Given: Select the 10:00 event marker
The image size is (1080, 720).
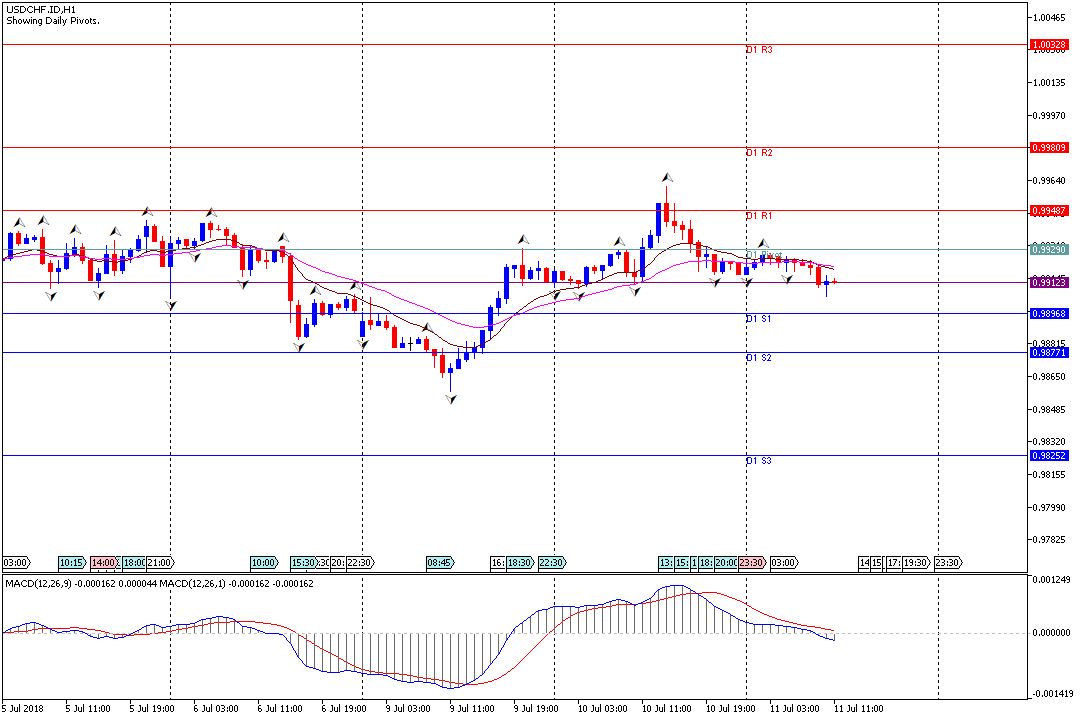Looking at the screenshot, I should 264,563.
